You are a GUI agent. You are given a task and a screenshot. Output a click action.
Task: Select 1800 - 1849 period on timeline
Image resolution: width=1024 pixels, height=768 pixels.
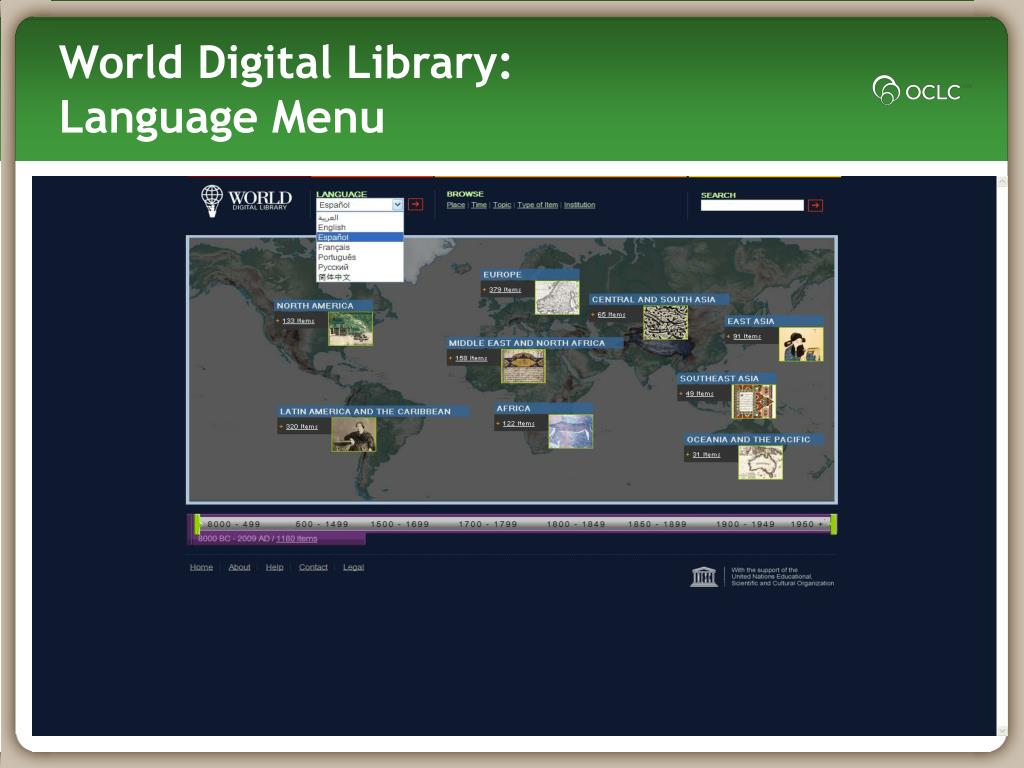[x=576, y=524]
